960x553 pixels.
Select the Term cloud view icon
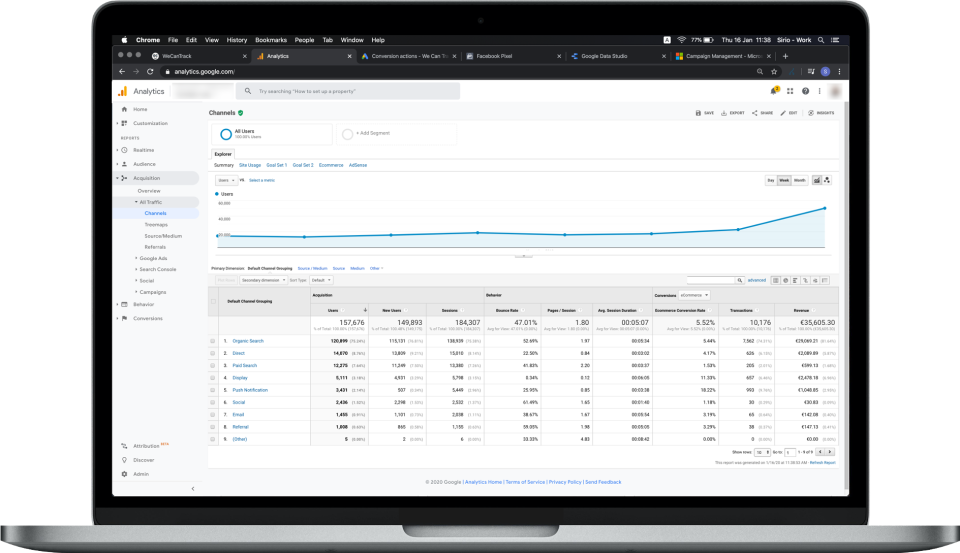tap(815, 280)
